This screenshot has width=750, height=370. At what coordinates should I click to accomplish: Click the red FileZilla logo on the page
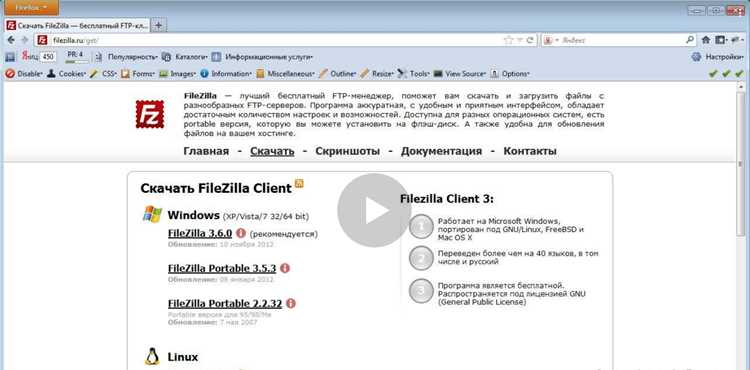coord(150,114)
